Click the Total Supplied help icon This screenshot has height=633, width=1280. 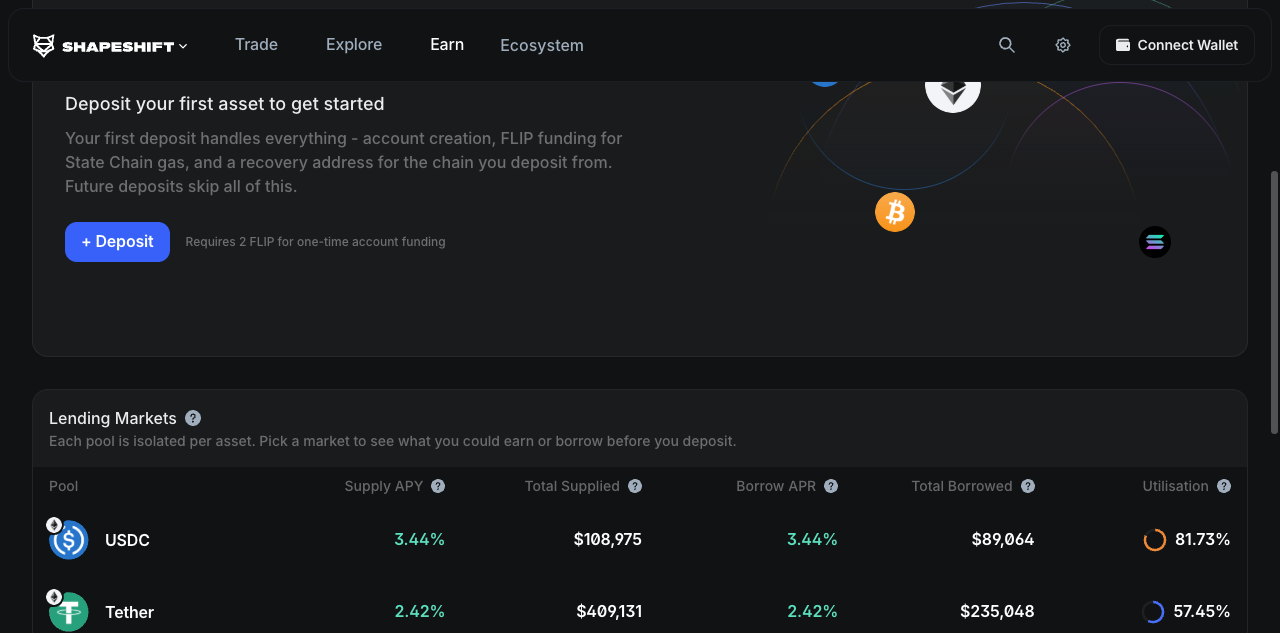(x=635, y=486)
